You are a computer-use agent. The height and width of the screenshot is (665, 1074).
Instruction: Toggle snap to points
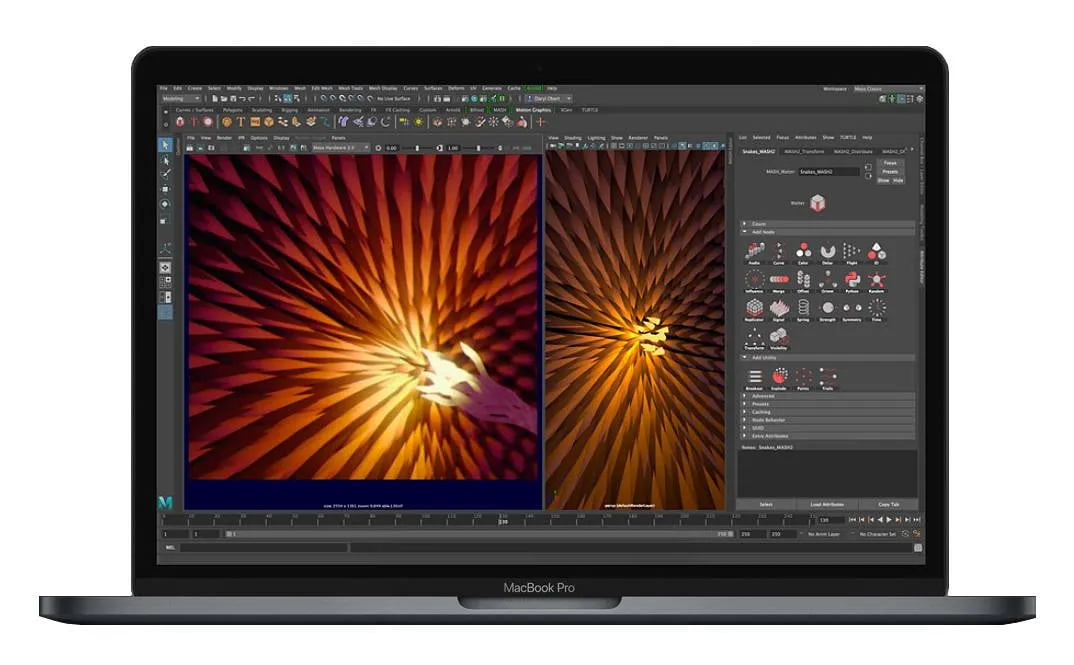click(x=342, y=99)
